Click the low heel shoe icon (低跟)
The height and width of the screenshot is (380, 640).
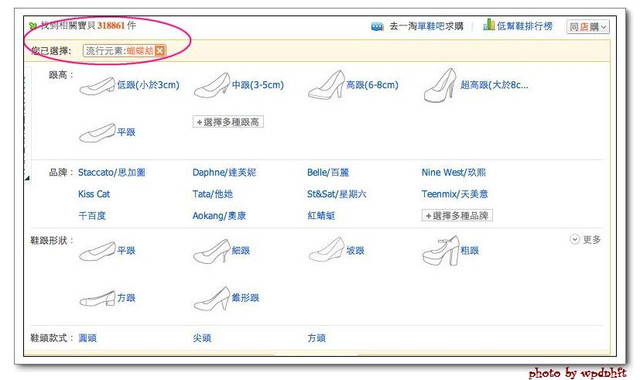click(x=97, y=86)
